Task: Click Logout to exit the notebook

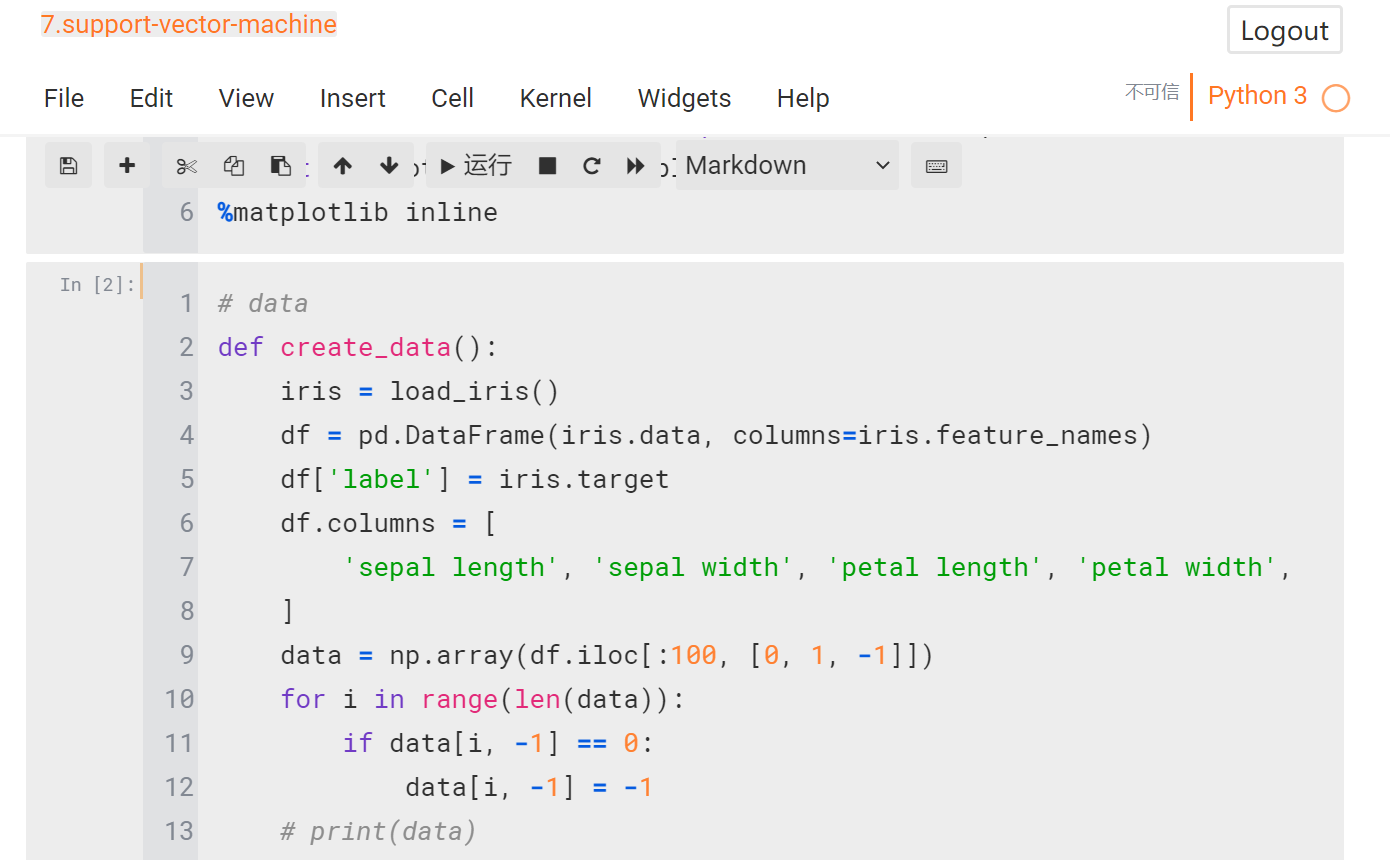Action: (1284, 29)
